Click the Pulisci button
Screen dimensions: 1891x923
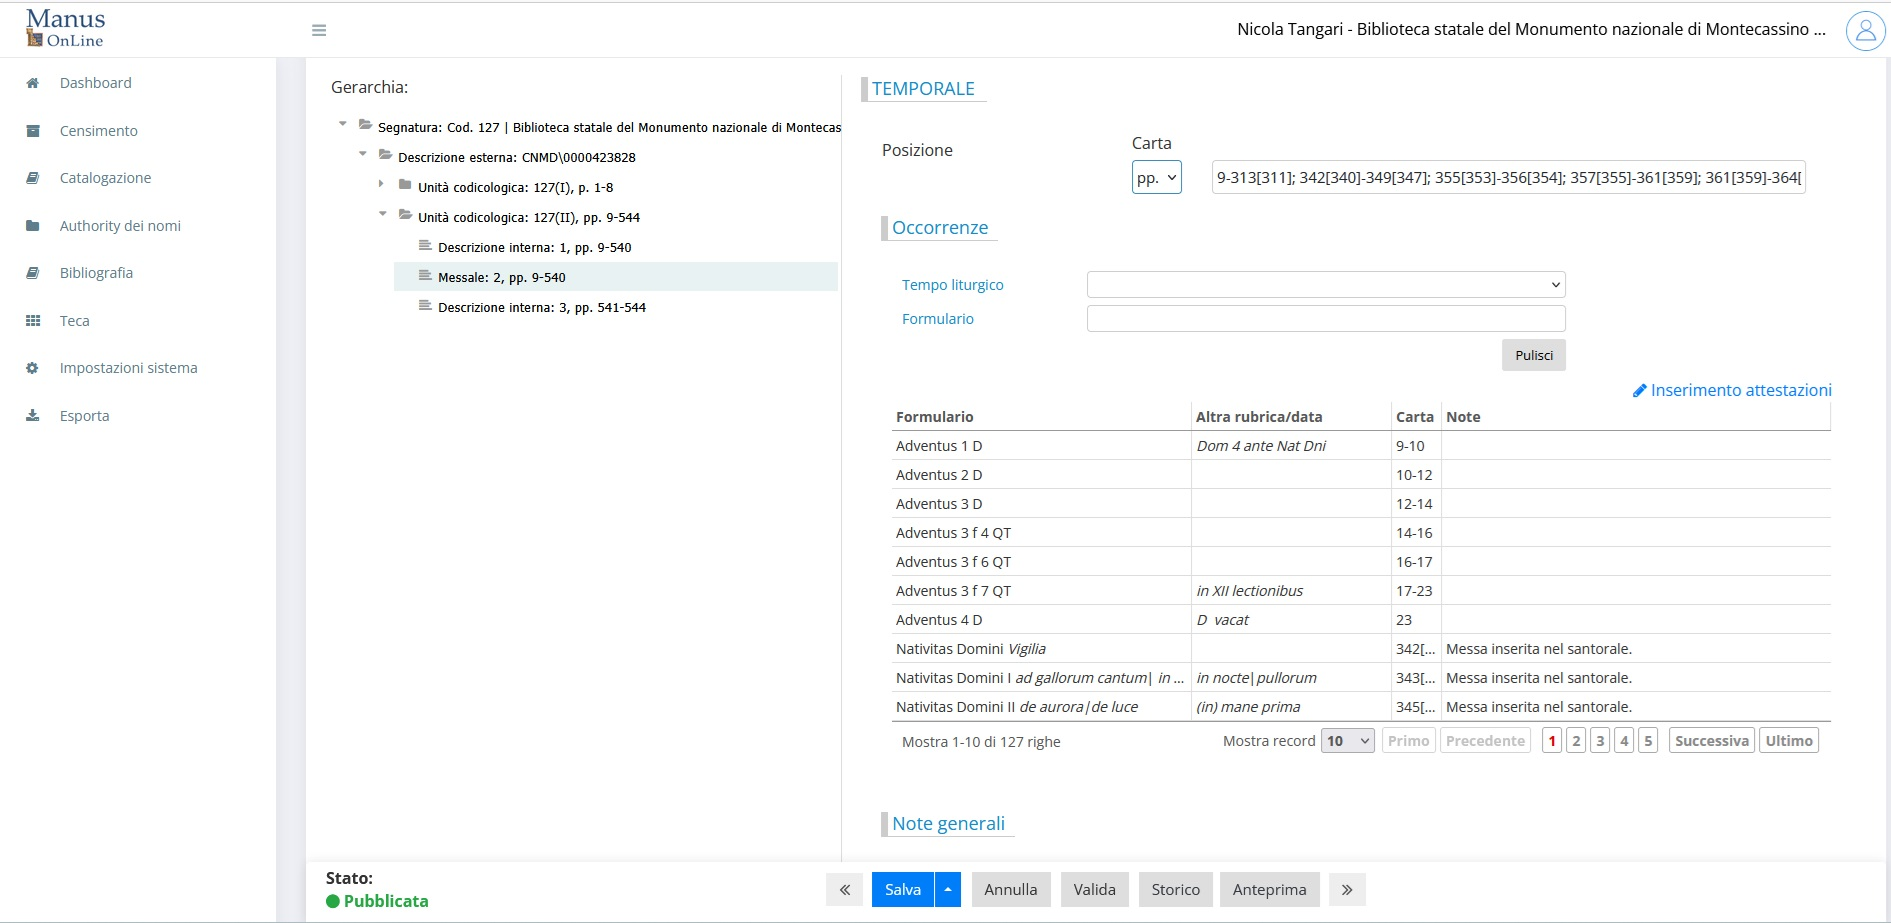click(1533, 355)
